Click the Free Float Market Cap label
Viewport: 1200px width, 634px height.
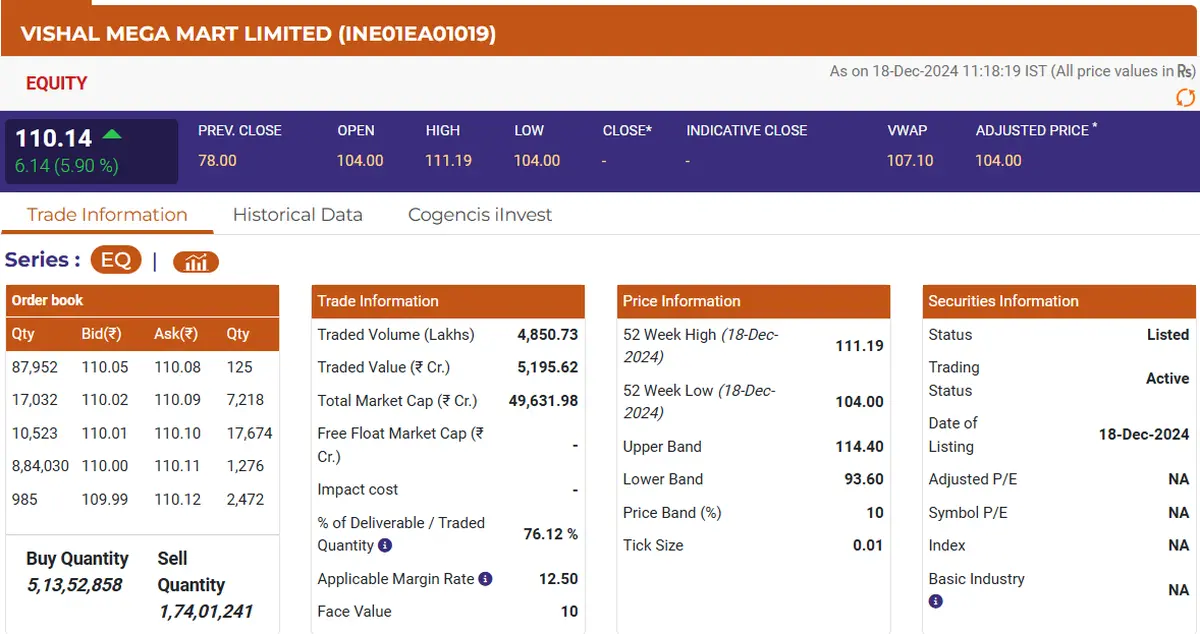(401, 445)
